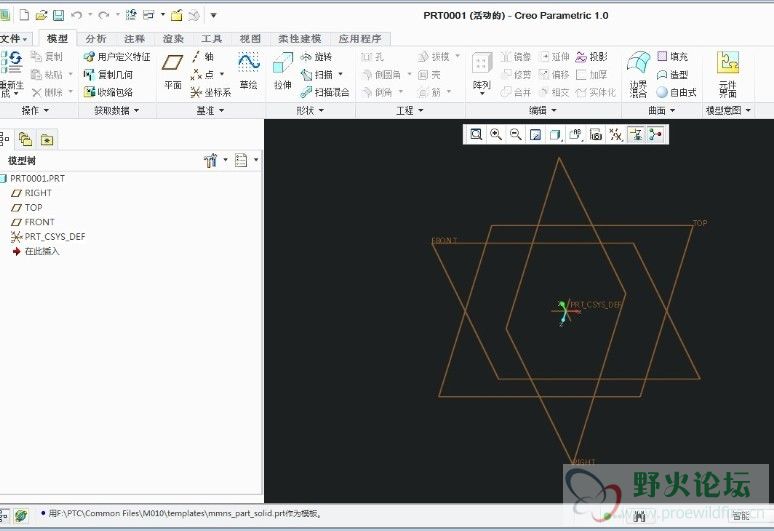Click the 元件界面 (Component Interface) tool
774x531 pixels.
728,74
